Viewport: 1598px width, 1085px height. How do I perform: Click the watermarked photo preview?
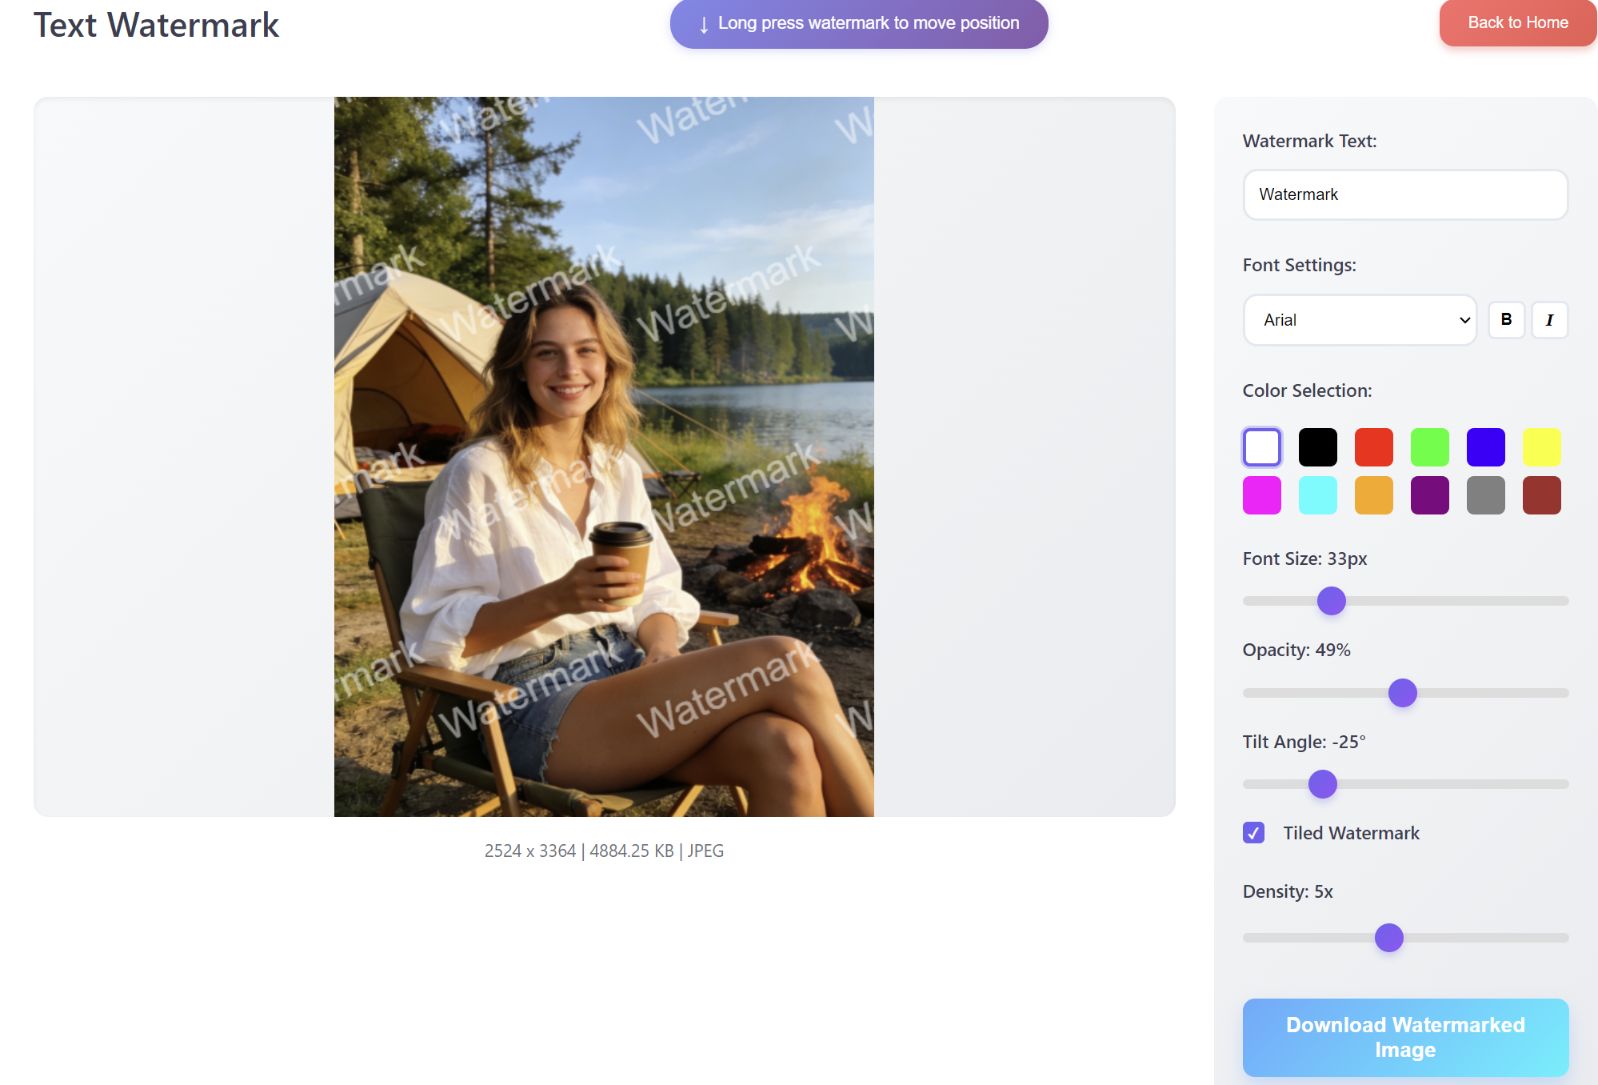click(604, 457)
